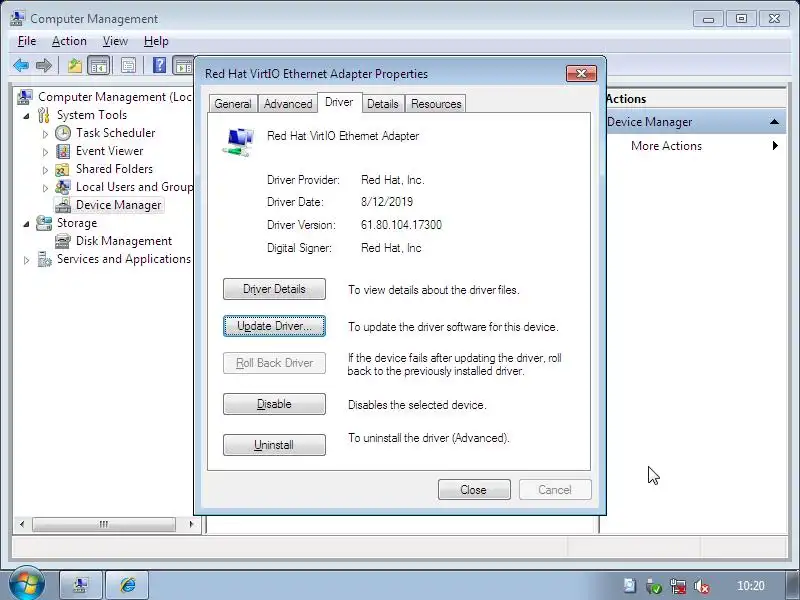Click Computer Management taskbar button
Image resolution: width=800 pixels, height=600 pixels.
click(81, 585)
